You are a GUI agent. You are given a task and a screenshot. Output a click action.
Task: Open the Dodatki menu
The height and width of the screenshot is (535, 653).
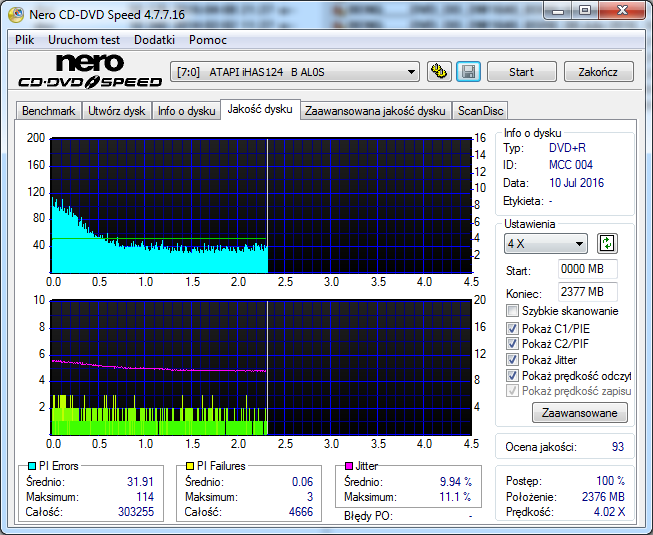point(154,40)
